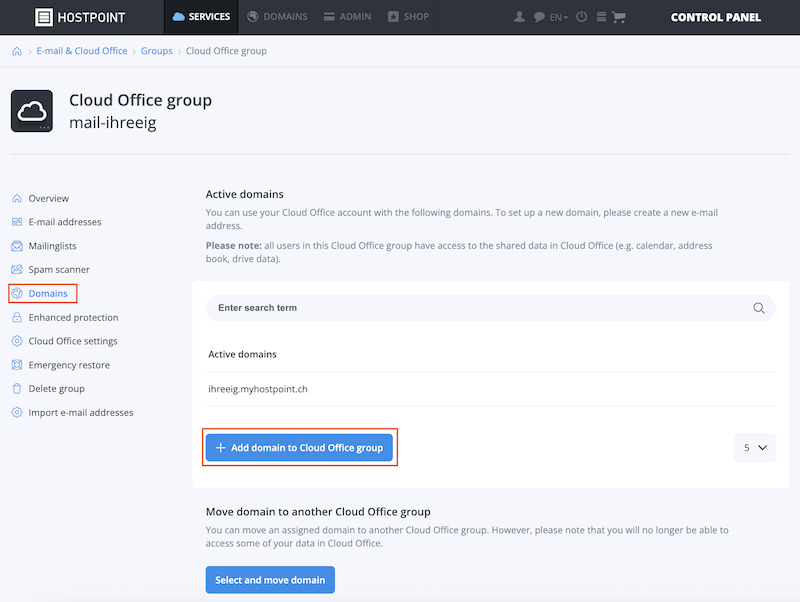Screen dimensions: 800x602
Task: Open the shopping cart icon
Action: coord(618,17)
